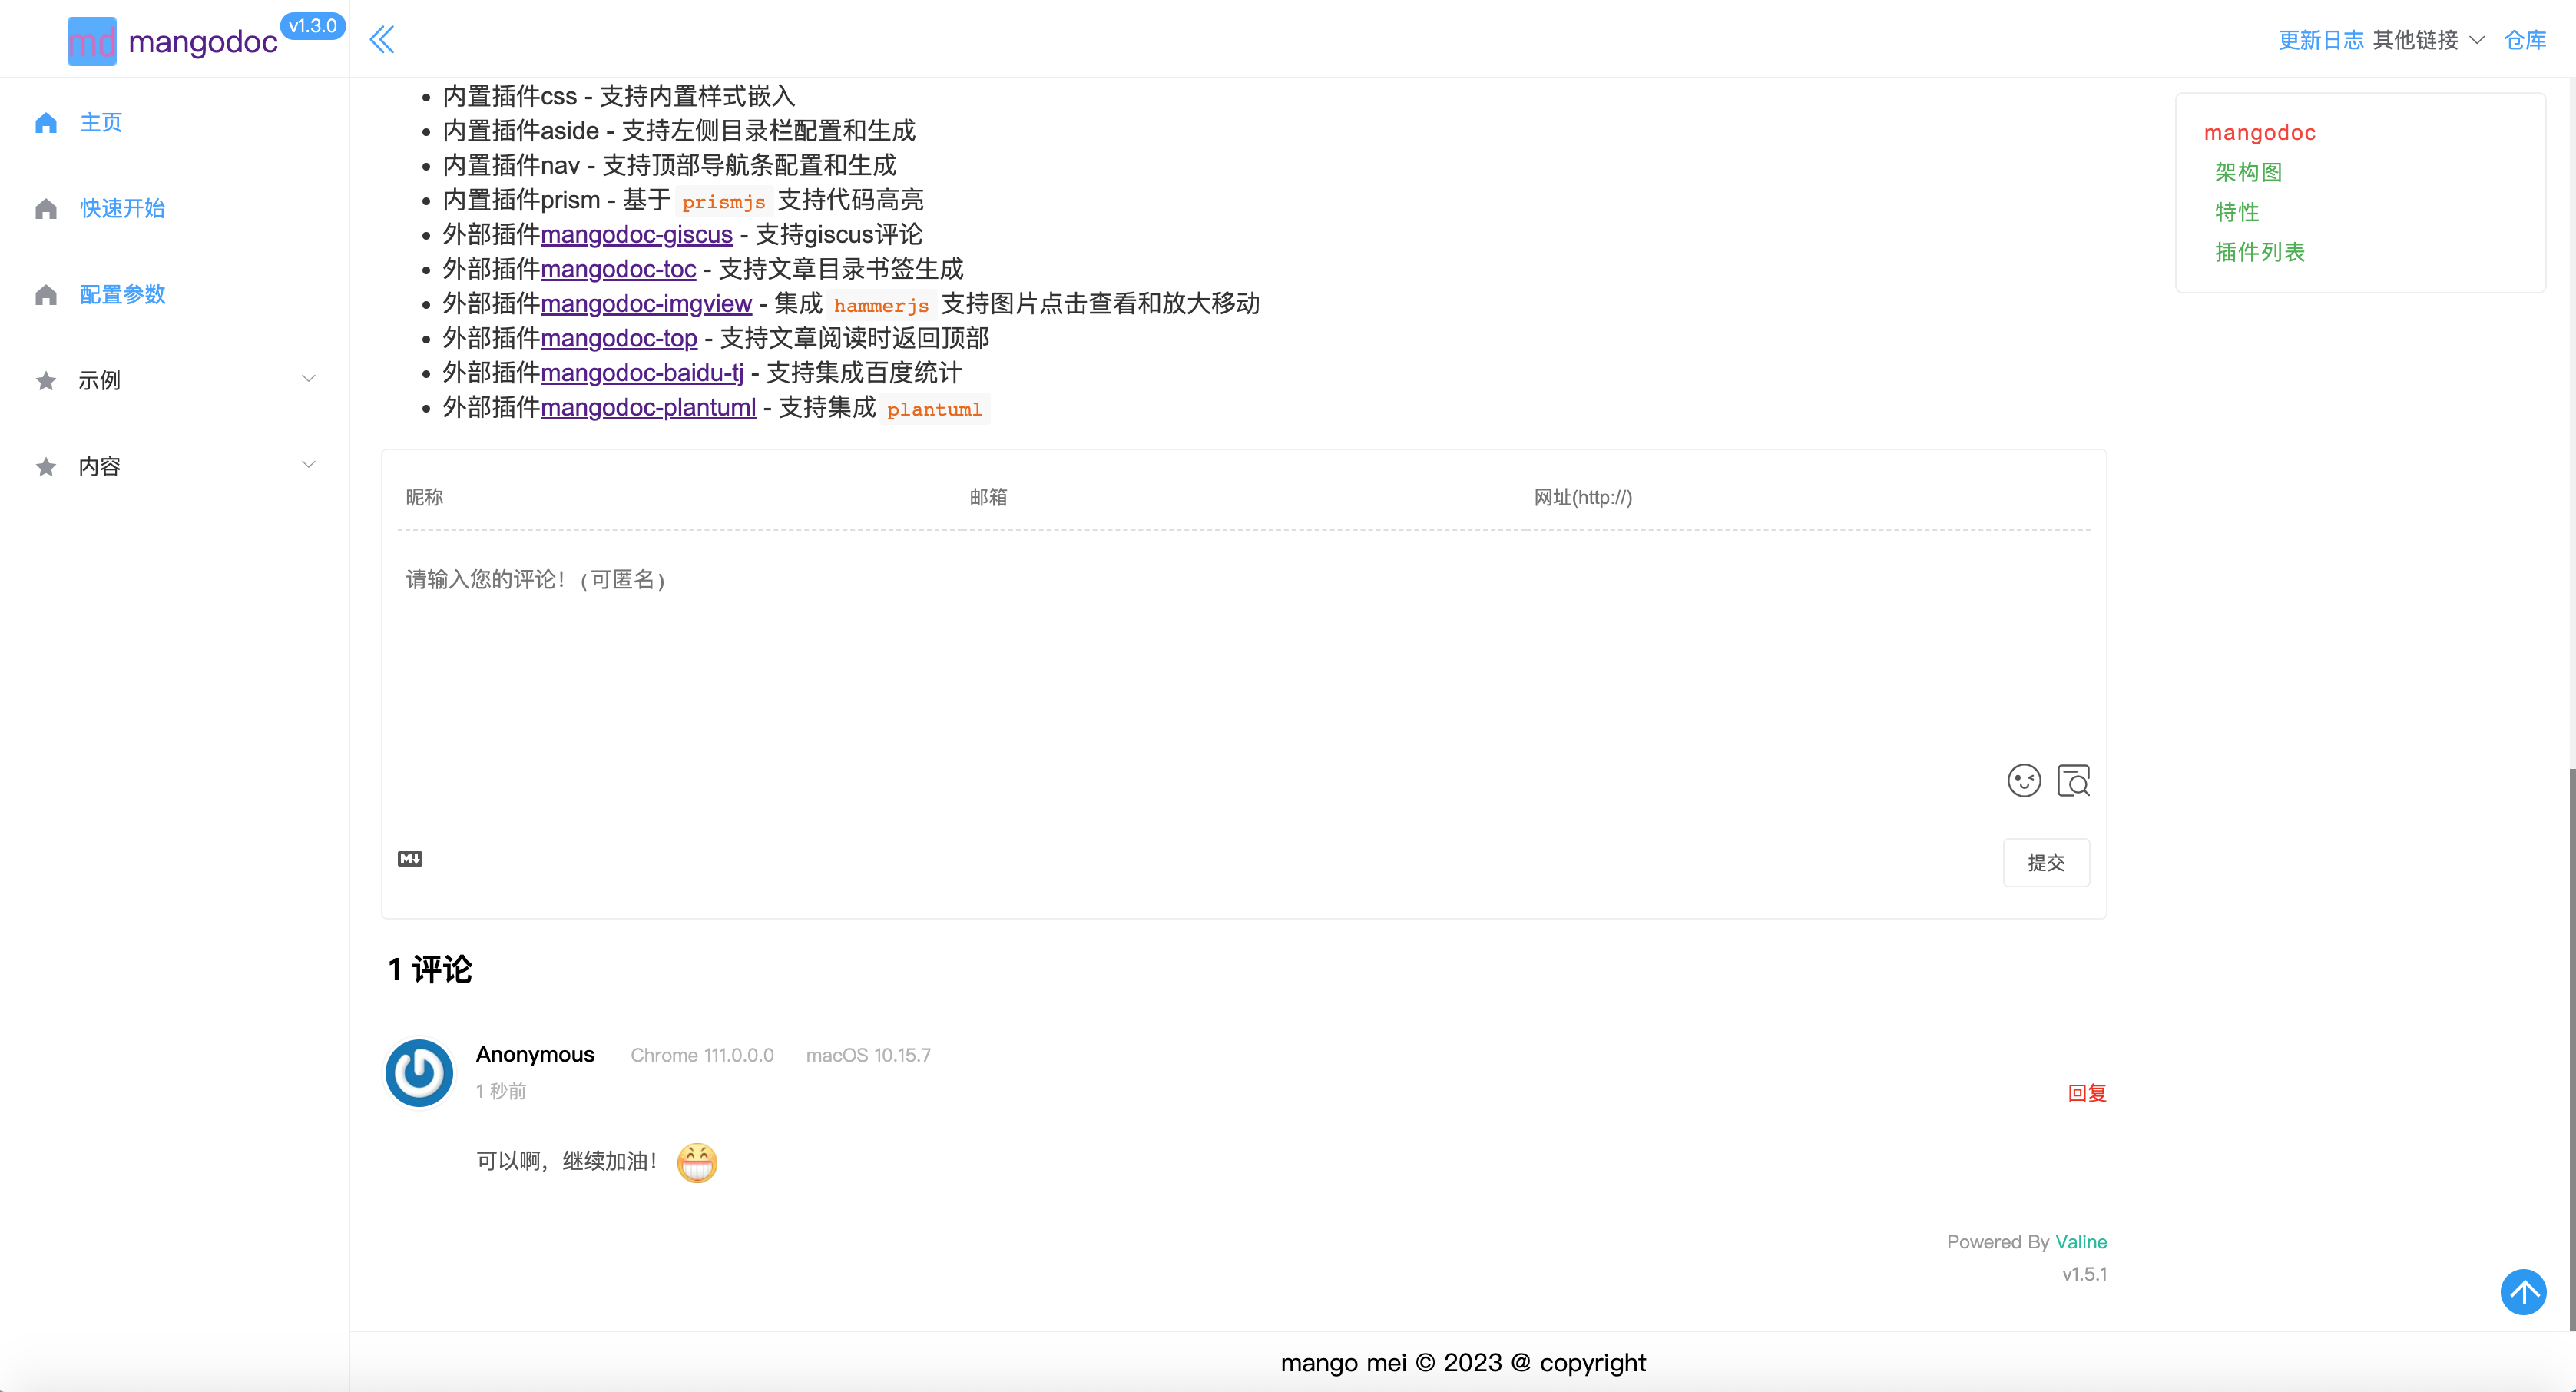Click the Anonymous commenter avatar
The height and width of the screenshot is (1392, 2576).
[x=419, y=1073]
